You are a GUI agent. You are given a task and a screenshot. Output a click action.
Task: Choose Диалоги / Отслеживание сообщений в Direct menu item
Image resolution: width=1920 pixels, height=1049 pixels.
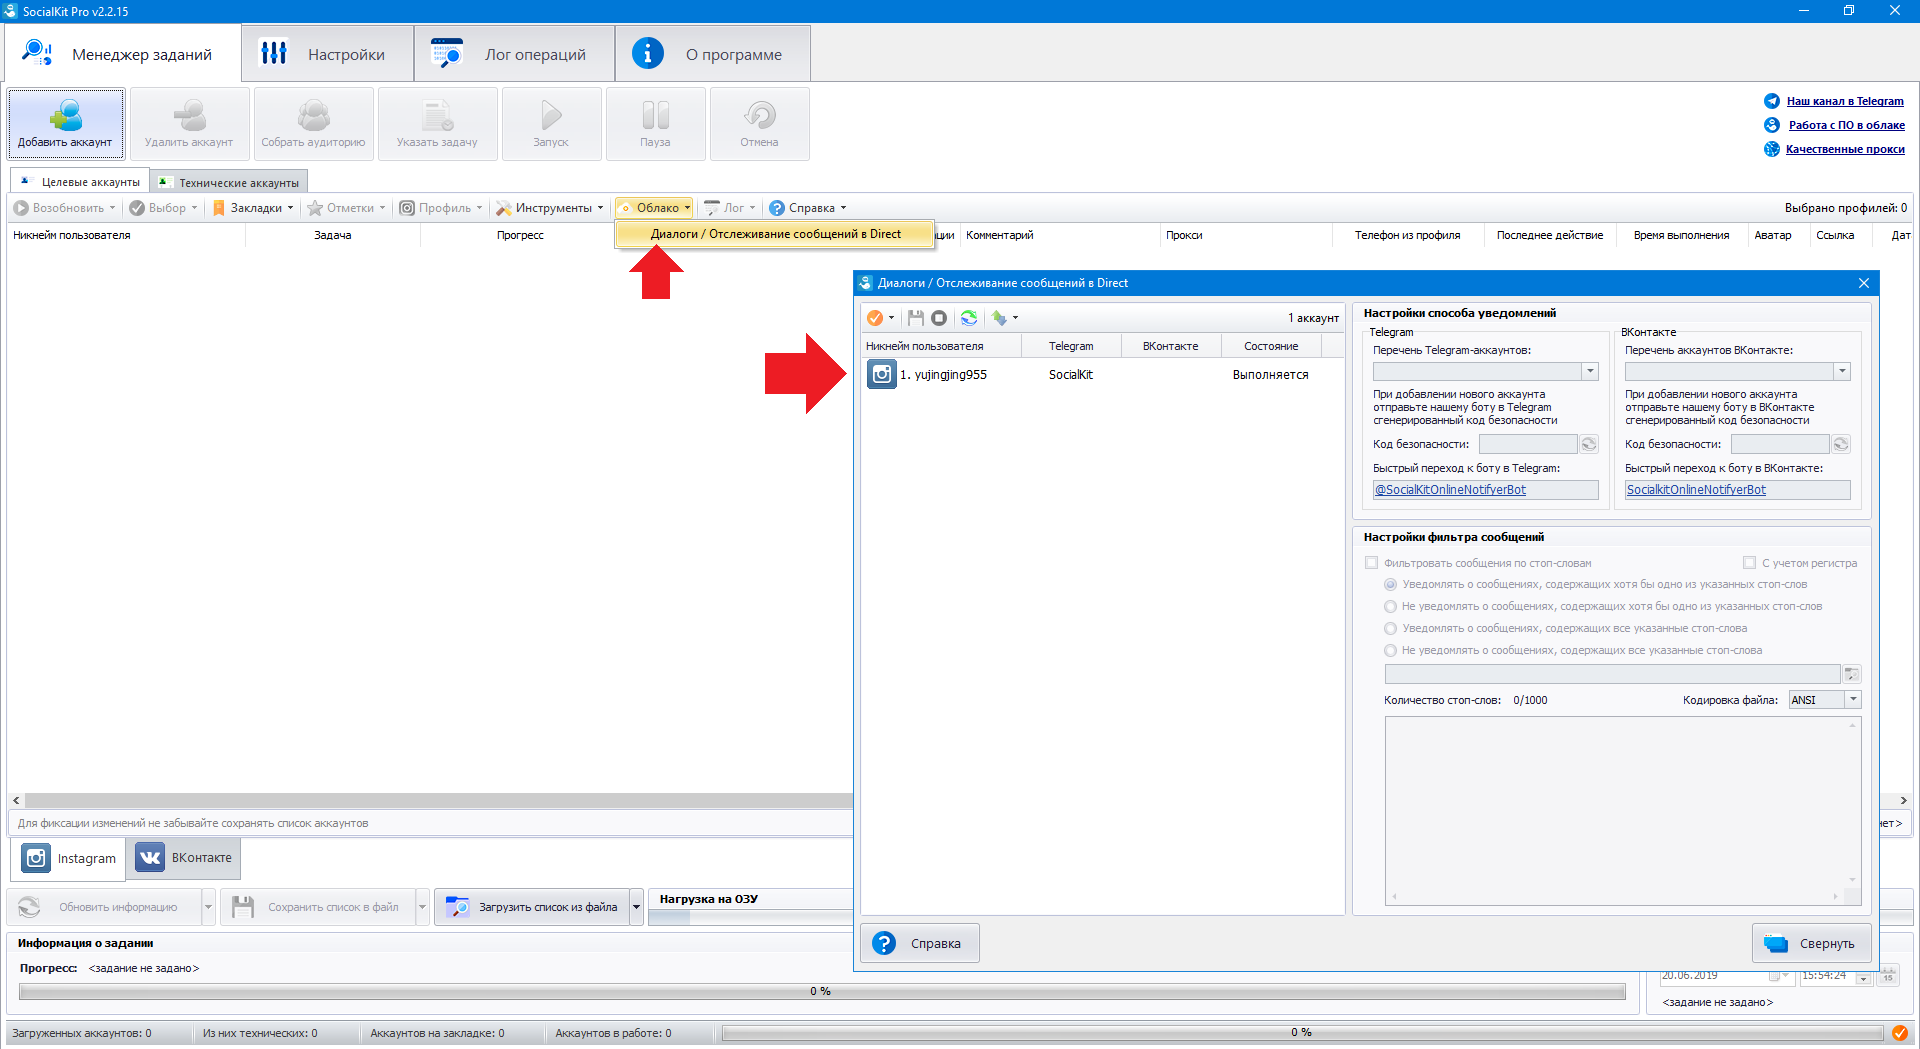click(x=775, y=234)
